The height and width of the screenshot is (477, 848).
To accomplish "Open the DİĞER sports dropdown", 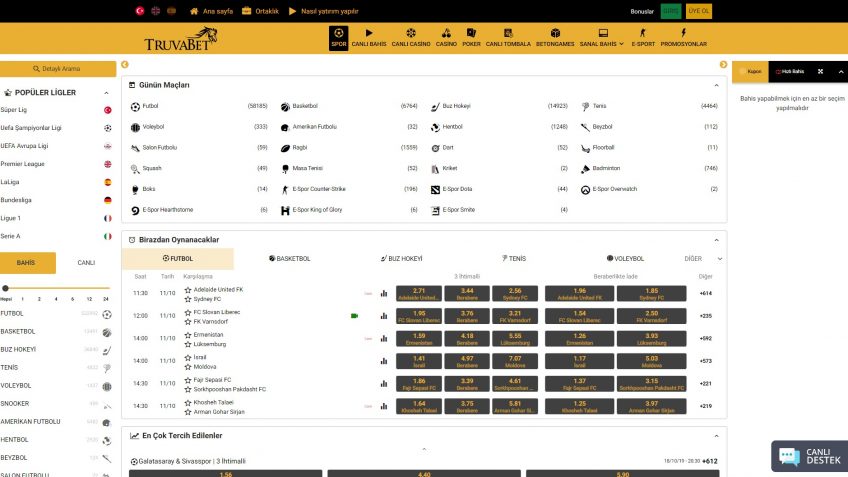I will (703, 259).
